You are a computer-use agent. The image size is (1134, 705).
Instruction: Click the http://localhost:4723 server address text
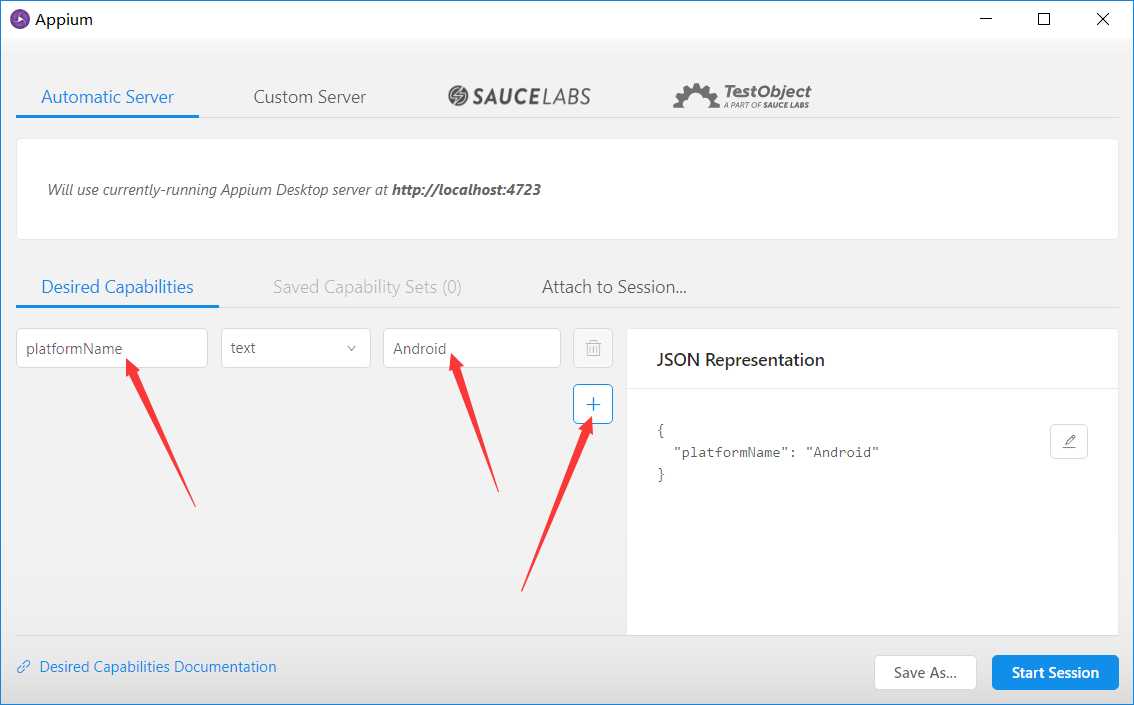click(466, 189)
